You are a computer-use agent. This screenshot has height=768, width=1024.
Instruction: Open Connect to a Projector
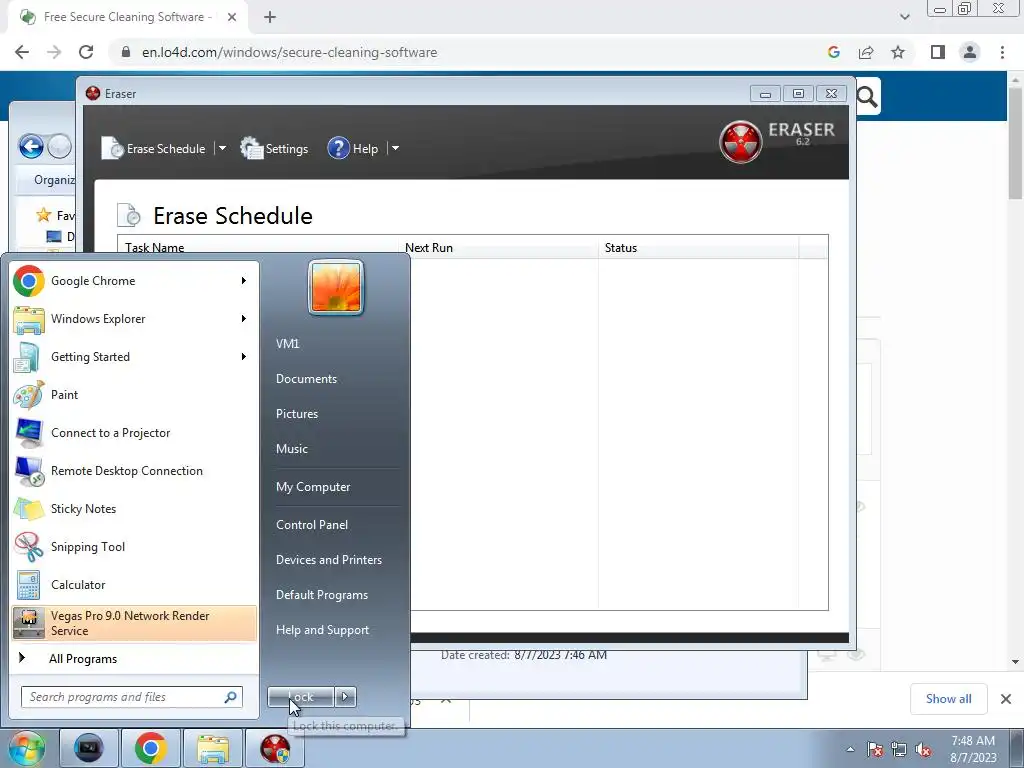pos(134,432)
